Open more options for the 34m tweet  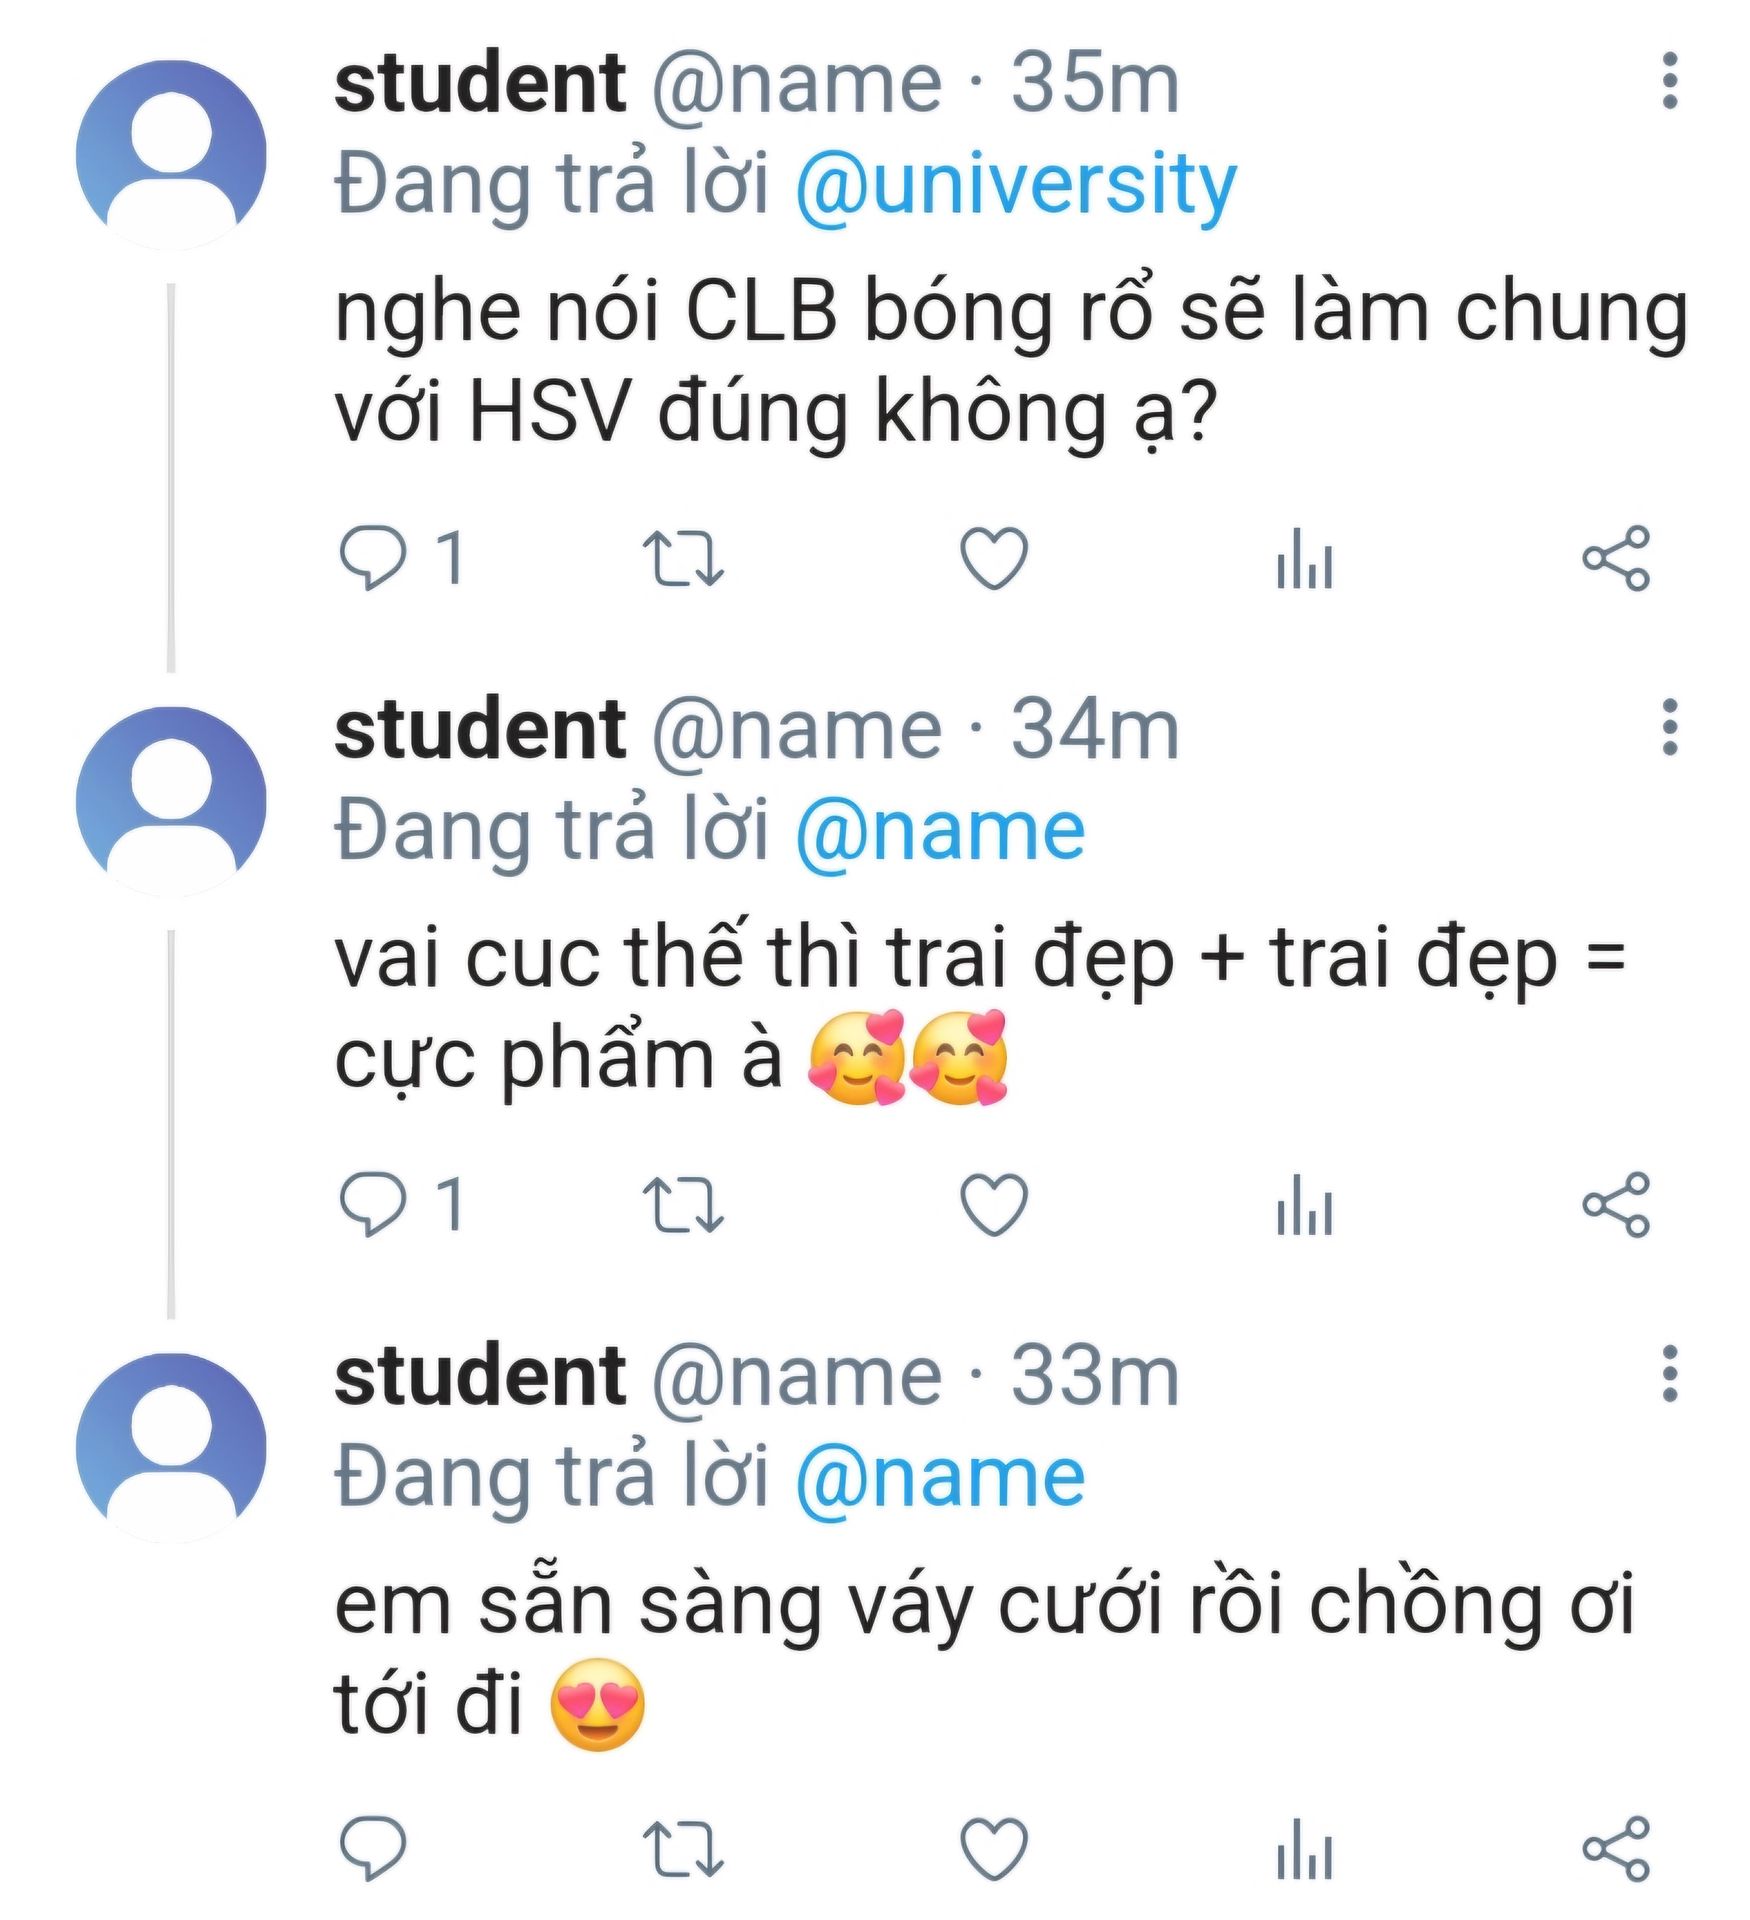(1669, 728)
